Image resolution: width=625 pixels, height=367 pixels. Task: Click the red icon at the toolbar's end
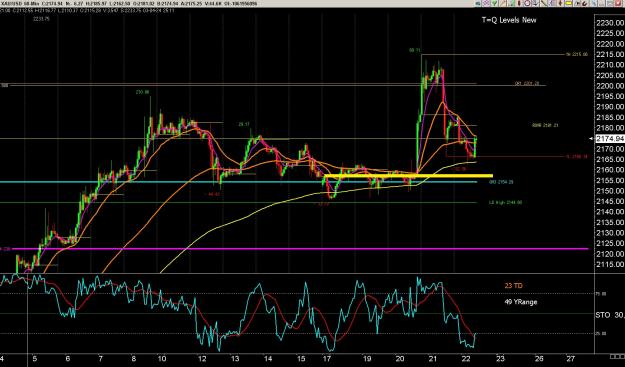point(618,4)
